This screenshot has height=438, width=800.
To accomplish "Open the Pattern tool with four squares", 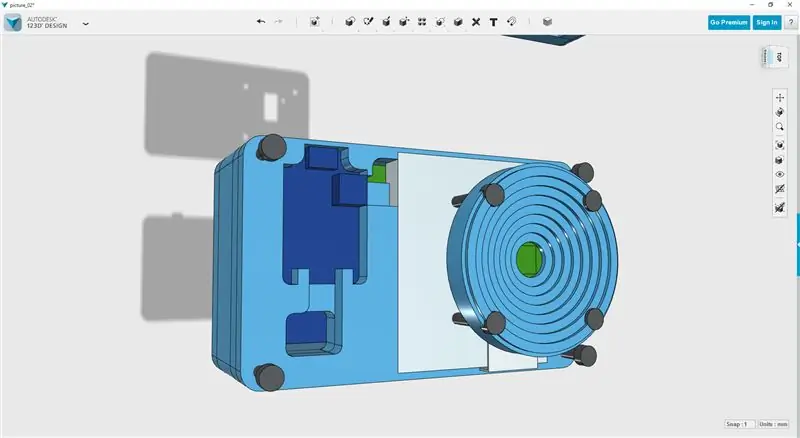I will click(422, 21).
